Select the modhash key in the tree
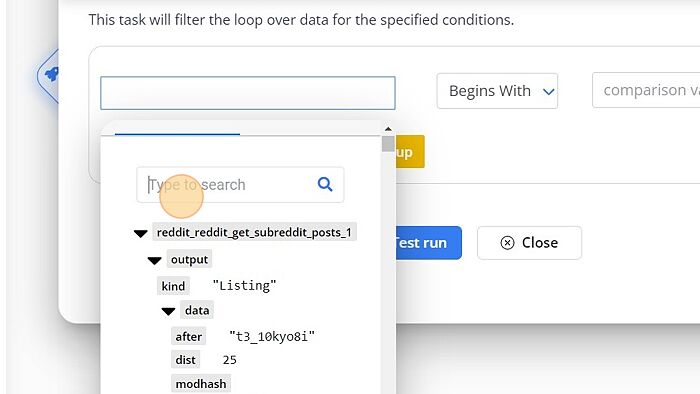This screenshot has width=700, height=394. [x=201, y=384]
